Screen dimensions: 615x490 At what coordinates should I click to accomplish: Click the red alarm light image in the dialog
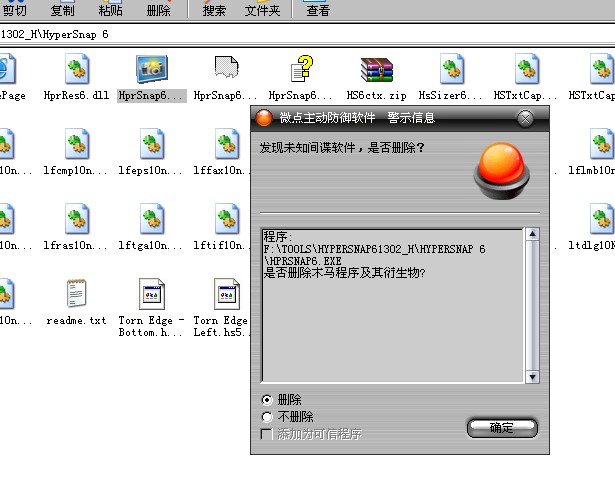click(x=502, y=171)
